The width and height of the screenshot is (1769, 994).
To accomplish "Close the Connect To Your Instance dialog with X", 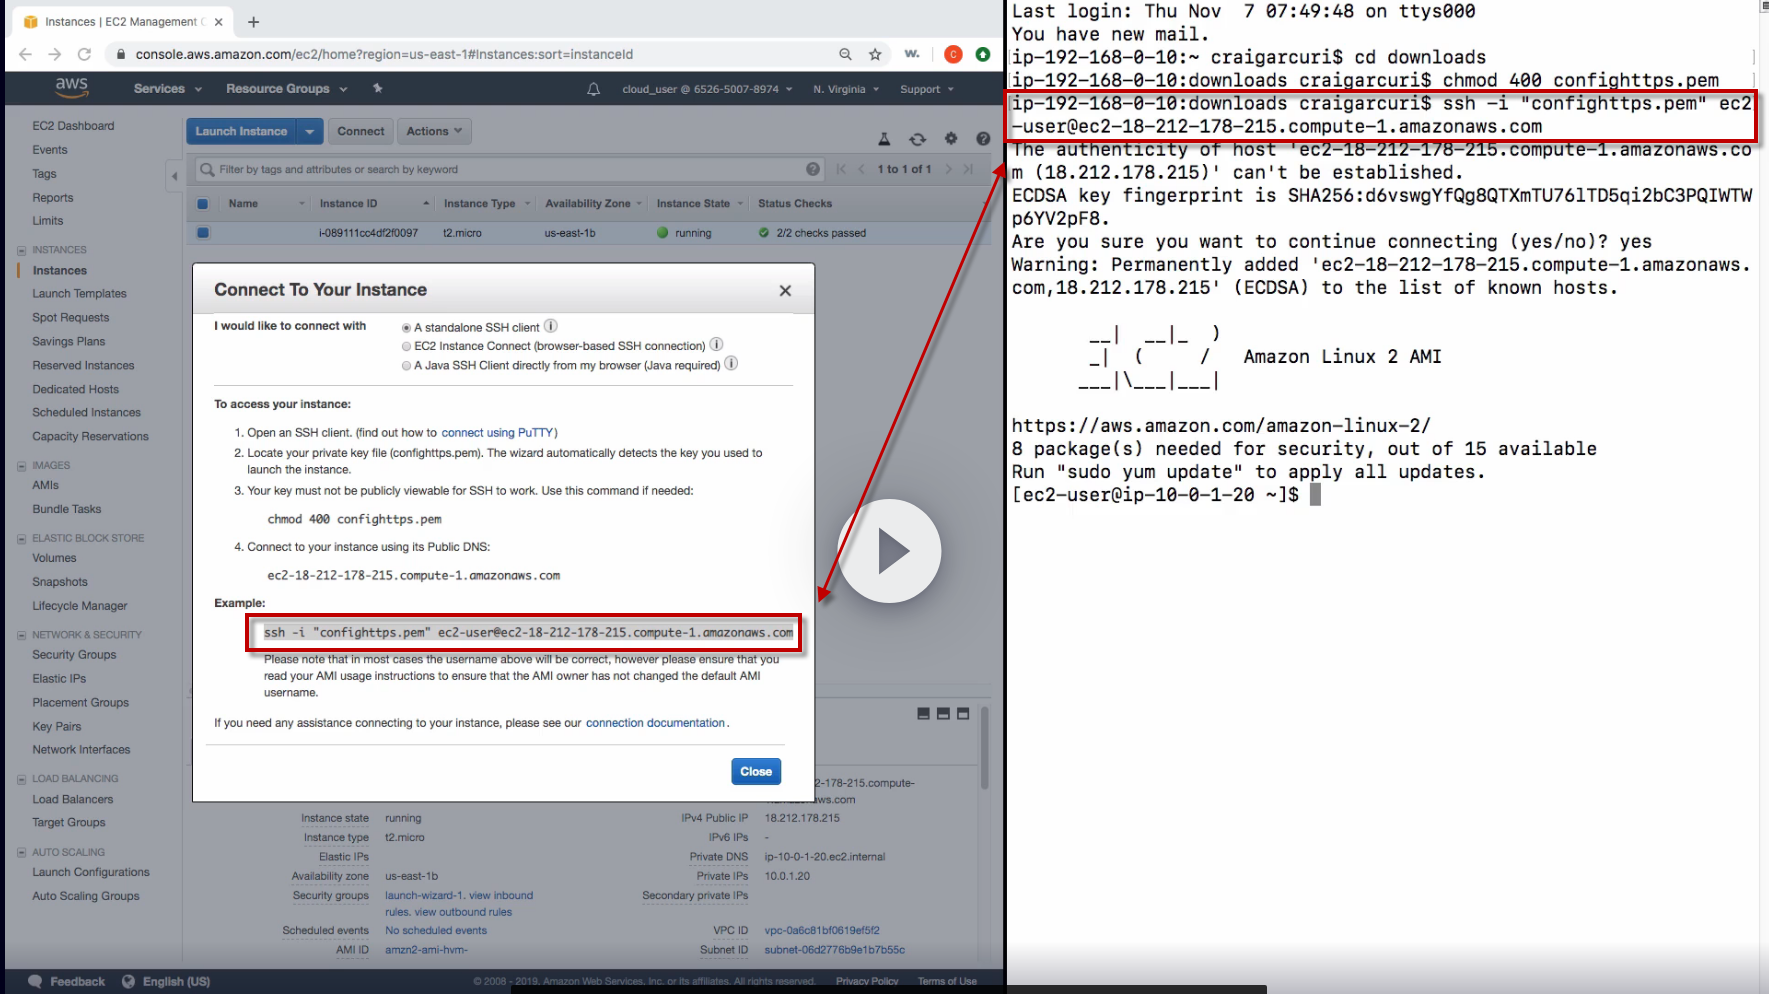I will point(785,290).
